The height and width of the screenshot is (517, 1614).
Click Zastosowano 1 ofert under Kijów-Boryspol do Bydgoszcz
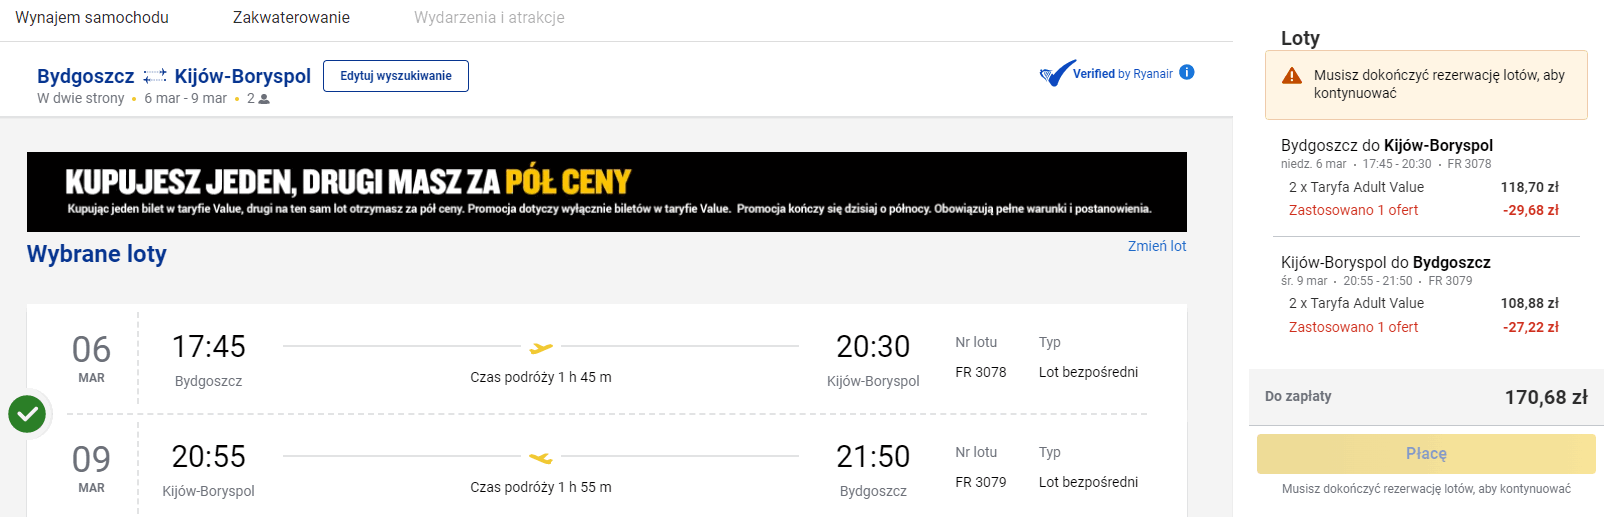tap(1353, 327)
